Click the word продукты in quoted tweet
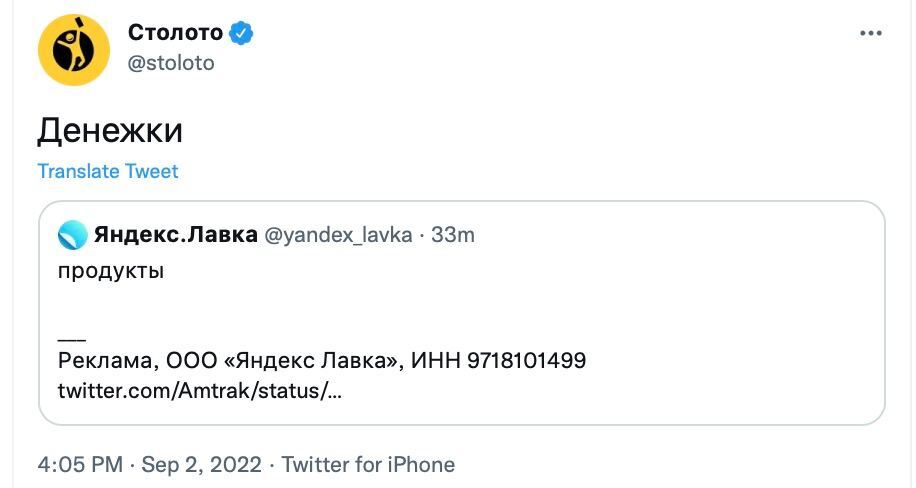This screenshot has height=488, width=916. [x=110, y=271]
